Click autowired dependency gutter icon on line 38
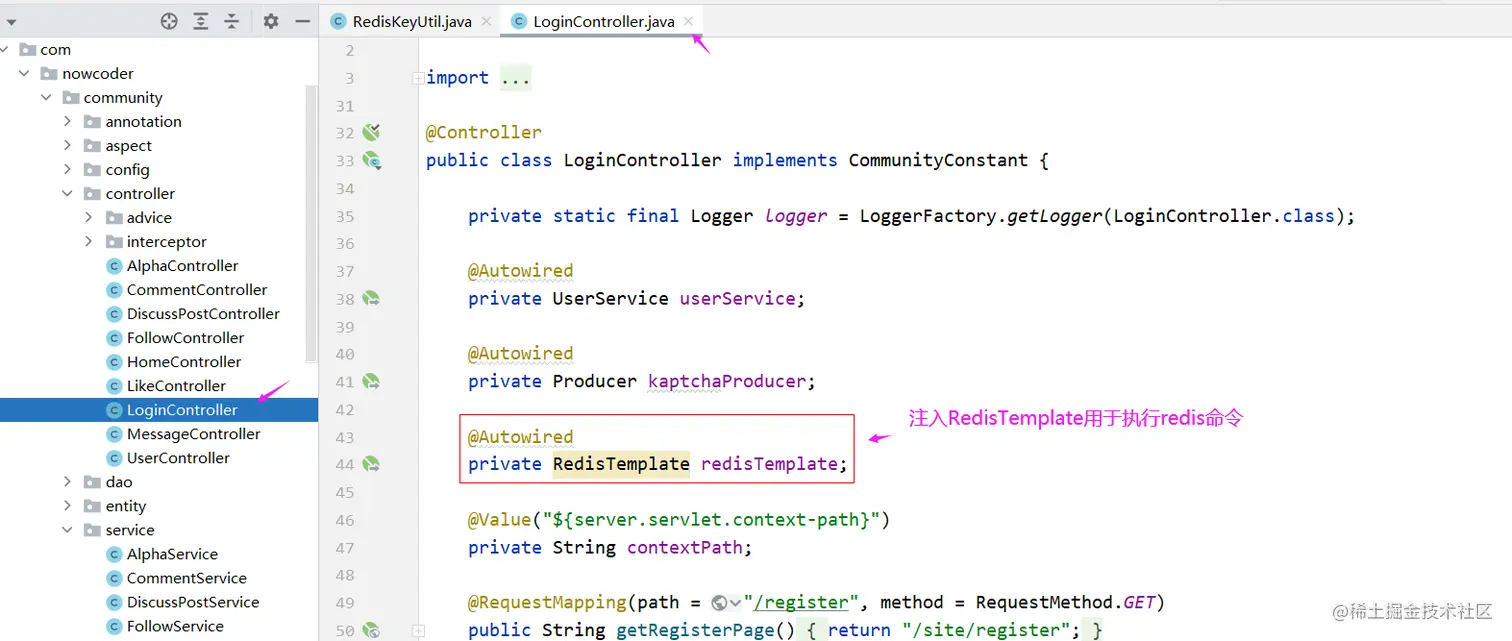This screenshot has width=1512, height=641. coord(372,298)
